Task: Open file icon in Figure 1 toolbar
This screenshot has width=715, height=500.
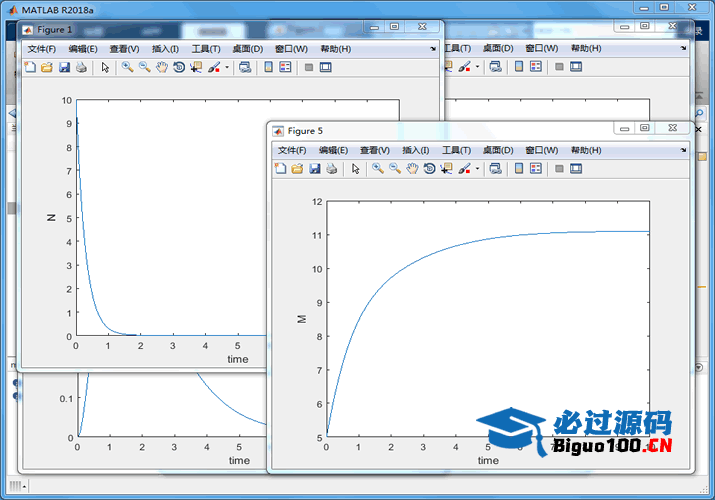Action: [47, 67]
